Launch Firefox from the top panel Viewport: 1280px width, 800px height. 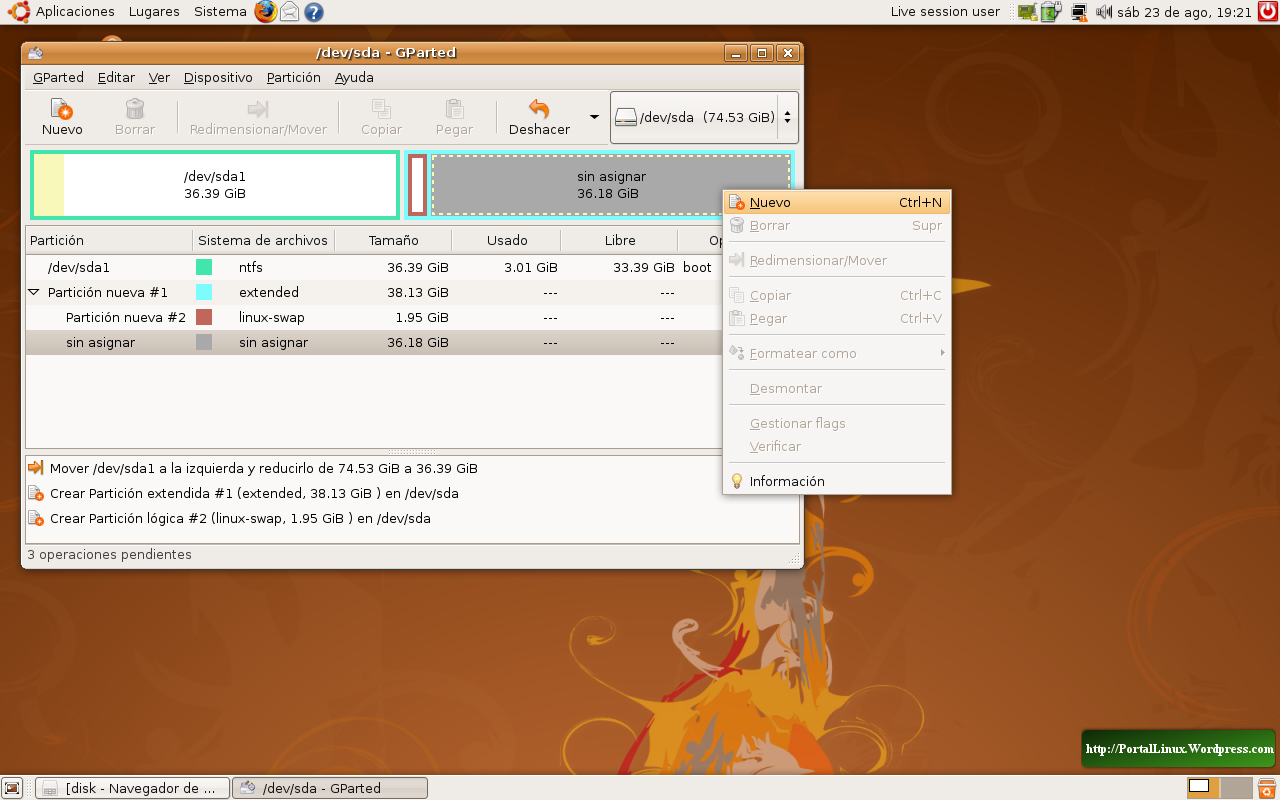point(265,12)
